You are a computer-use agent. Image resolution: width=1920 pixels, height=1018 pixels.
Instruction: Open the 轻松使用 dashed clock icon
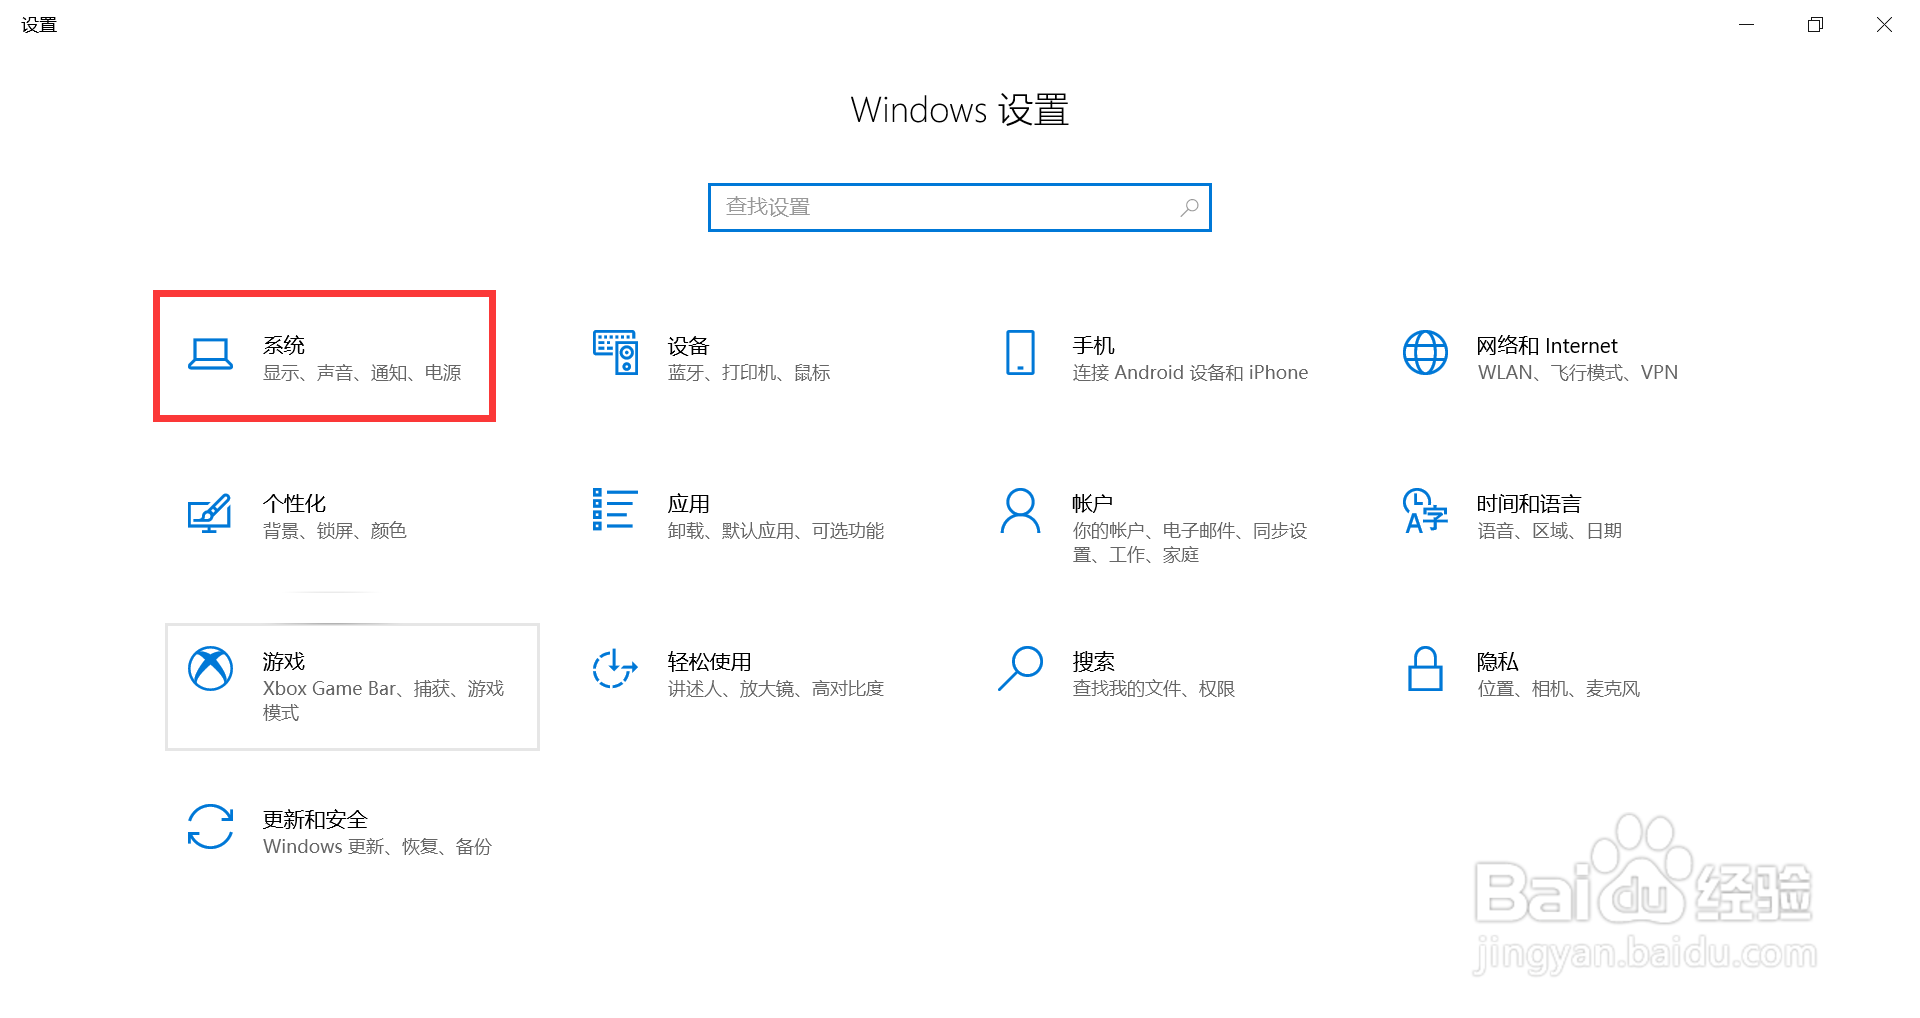(x=615, y=669)
